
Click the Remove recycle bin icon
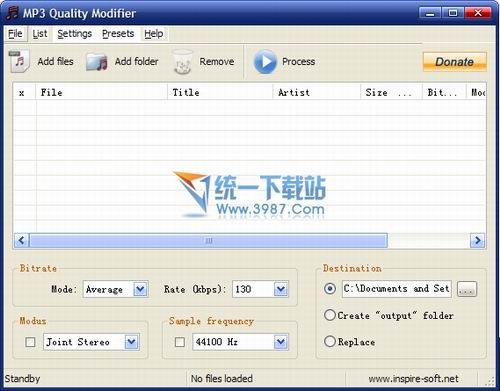click(x=182, y=62)
